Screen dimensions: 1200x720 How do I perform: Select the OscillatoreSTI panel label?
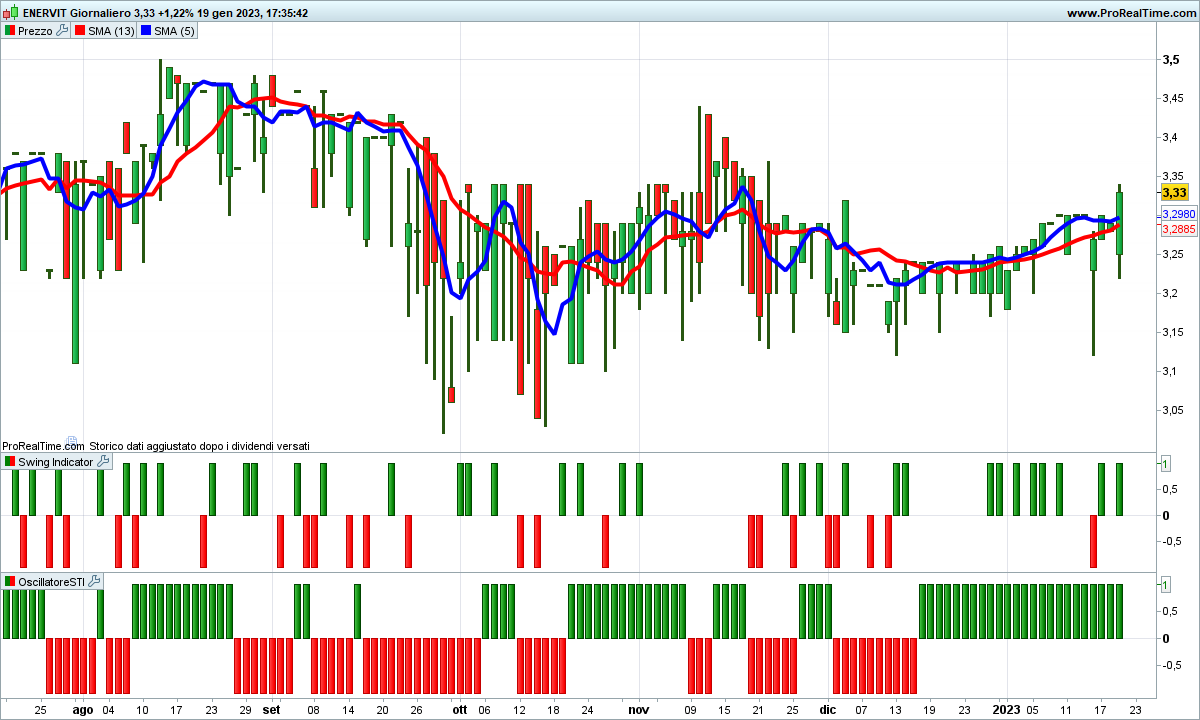click(x=52, y=581)
